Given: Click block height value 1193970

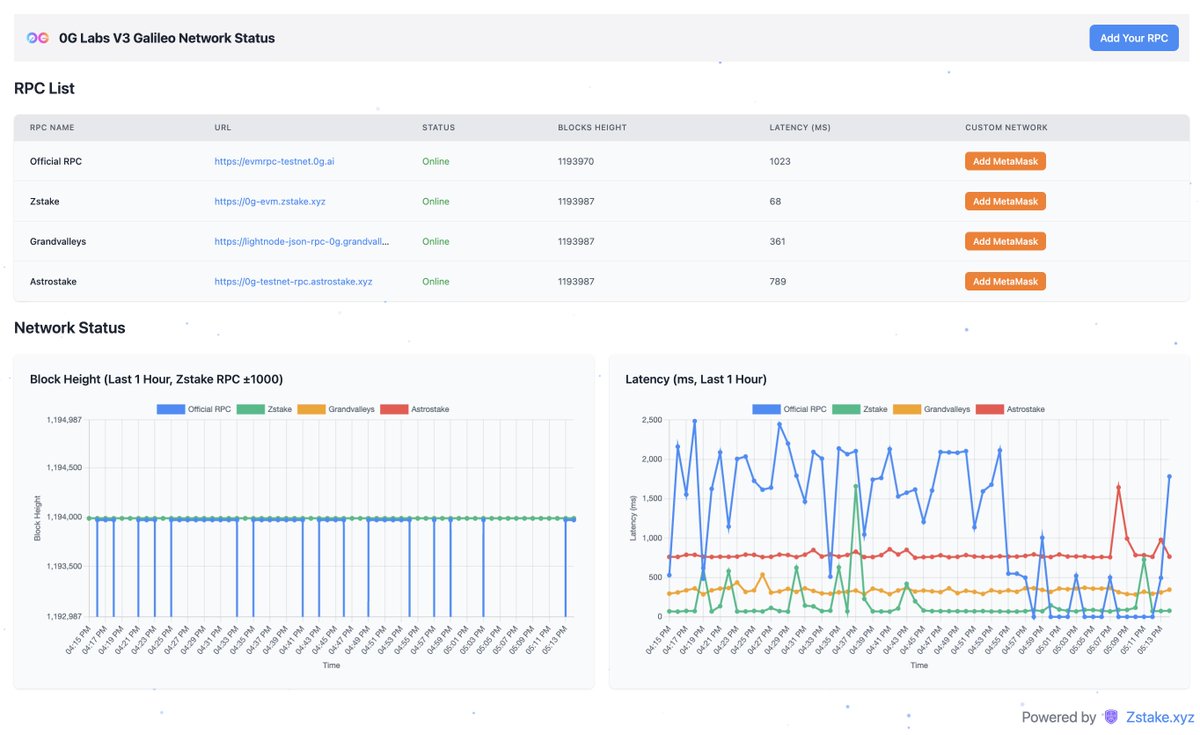Looking at the screenshot, I should pos(576,161).
